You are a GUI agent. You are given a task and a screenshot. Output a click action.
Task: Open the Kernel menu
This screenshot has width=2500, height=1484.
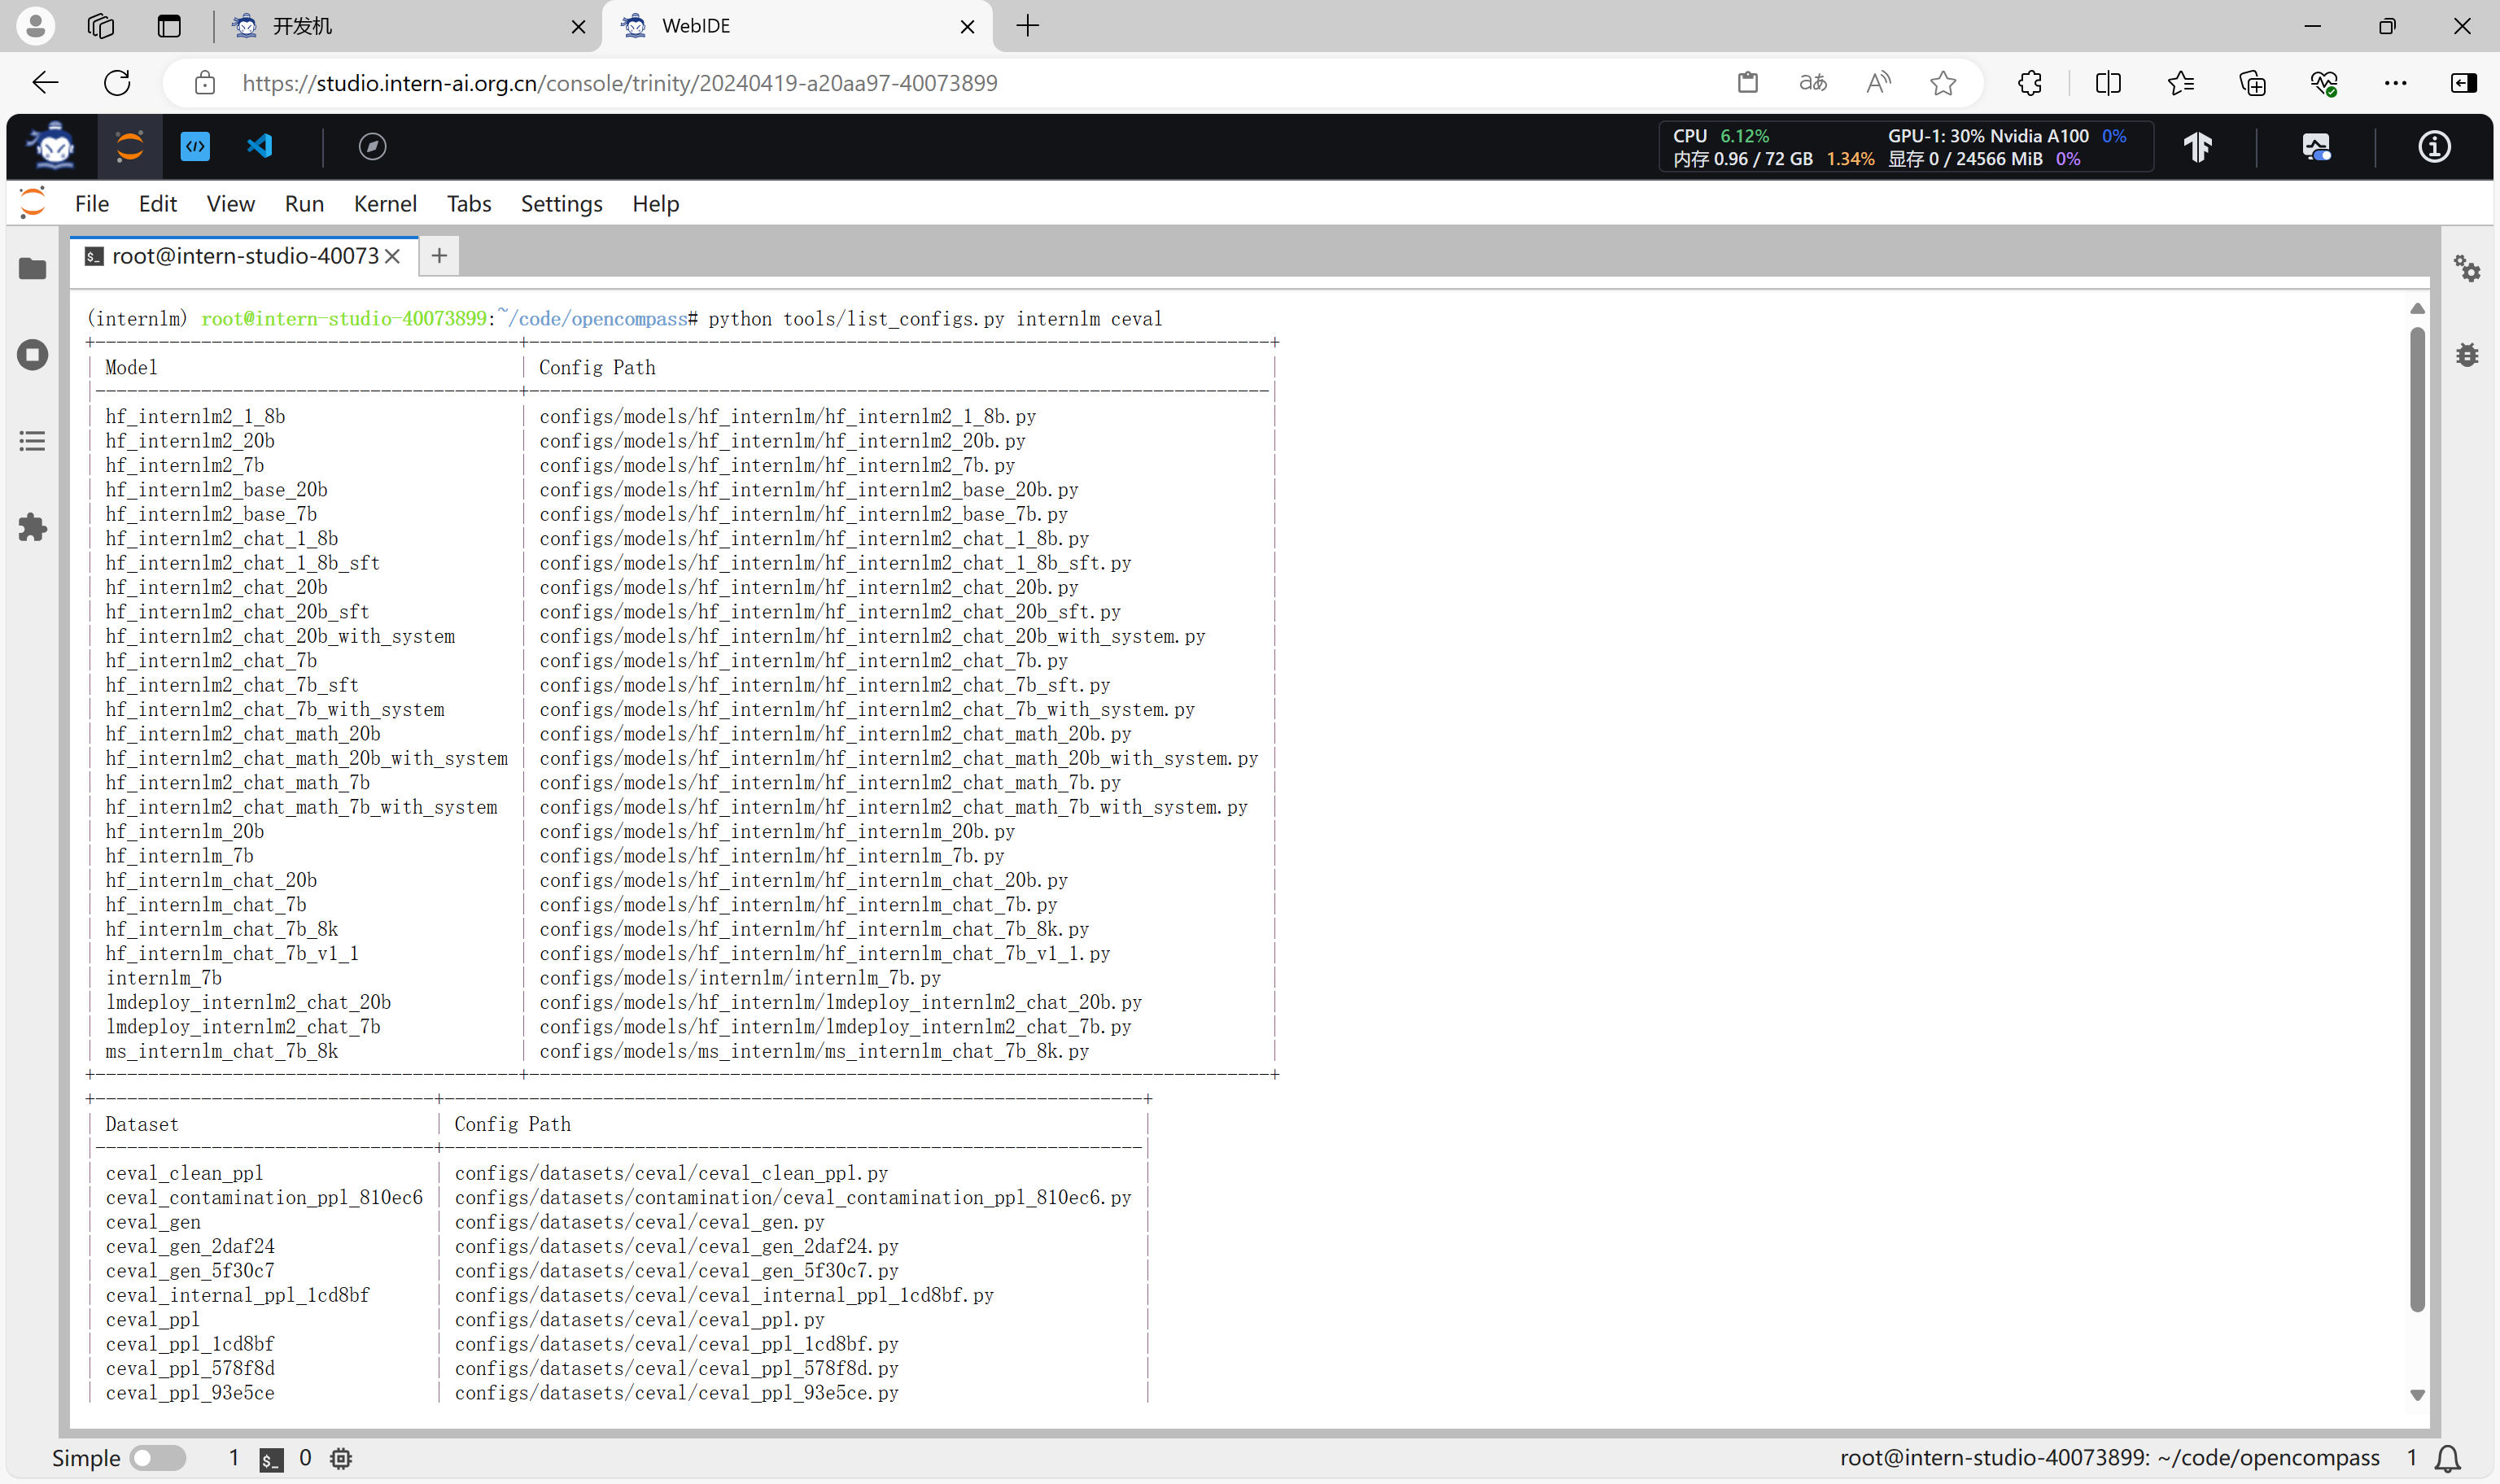click(385, 203)
